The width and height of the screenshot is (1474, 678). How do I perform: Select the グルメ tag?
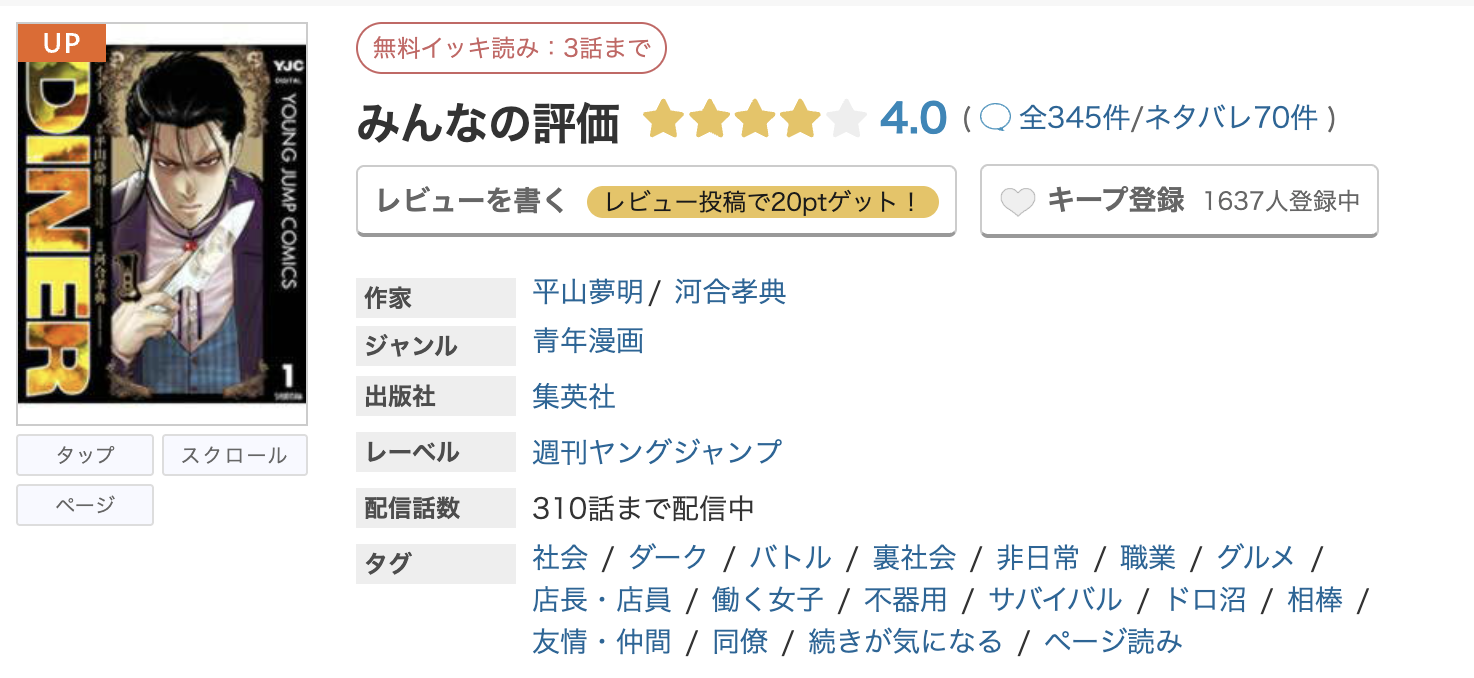[x=1256, y=558]
